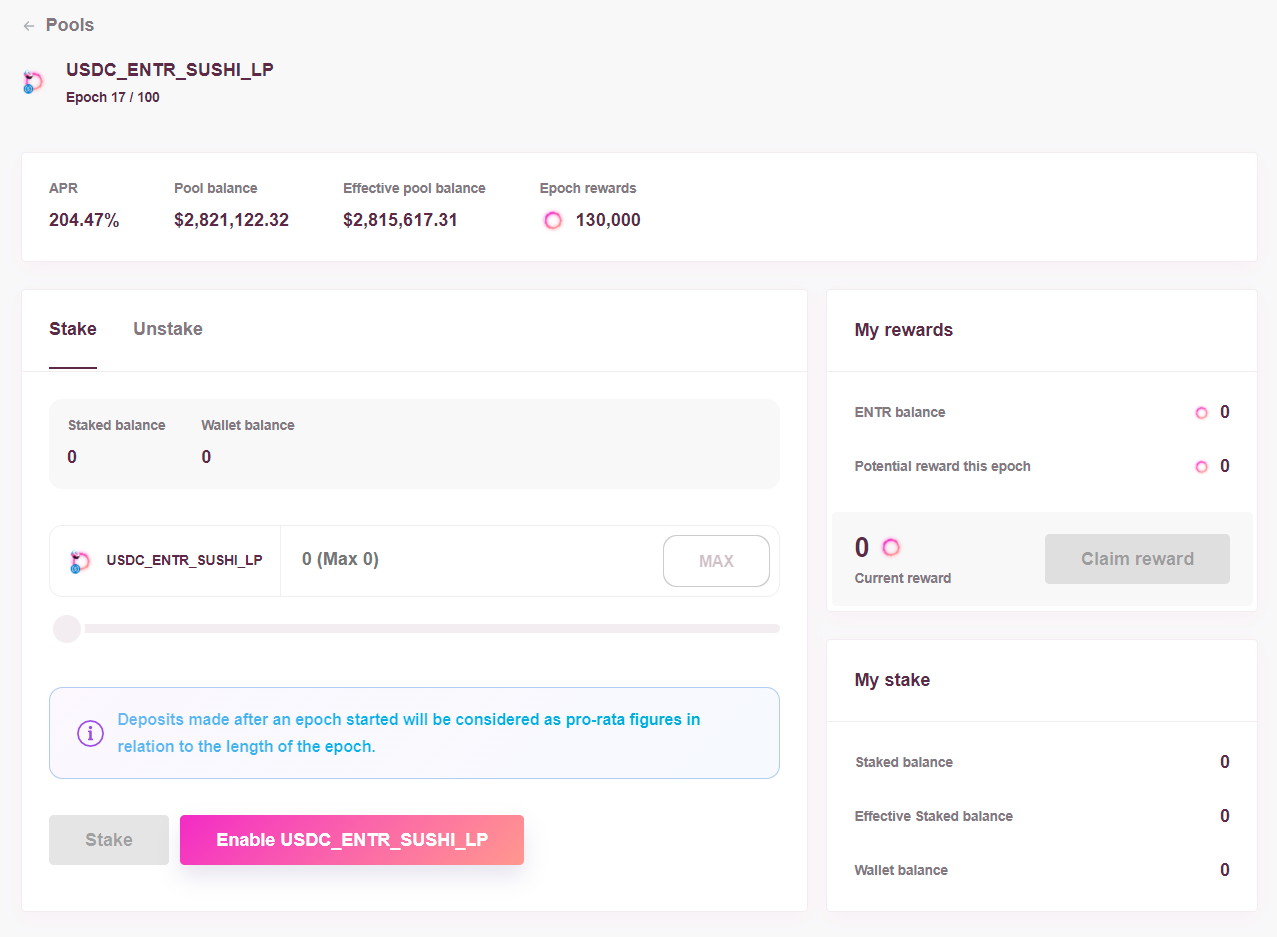The height and width of the screenshot is (937, 1277).
Task: Click Effective Staked balance label in My stake
Action: pyautogui.click(x=934, y=816)
